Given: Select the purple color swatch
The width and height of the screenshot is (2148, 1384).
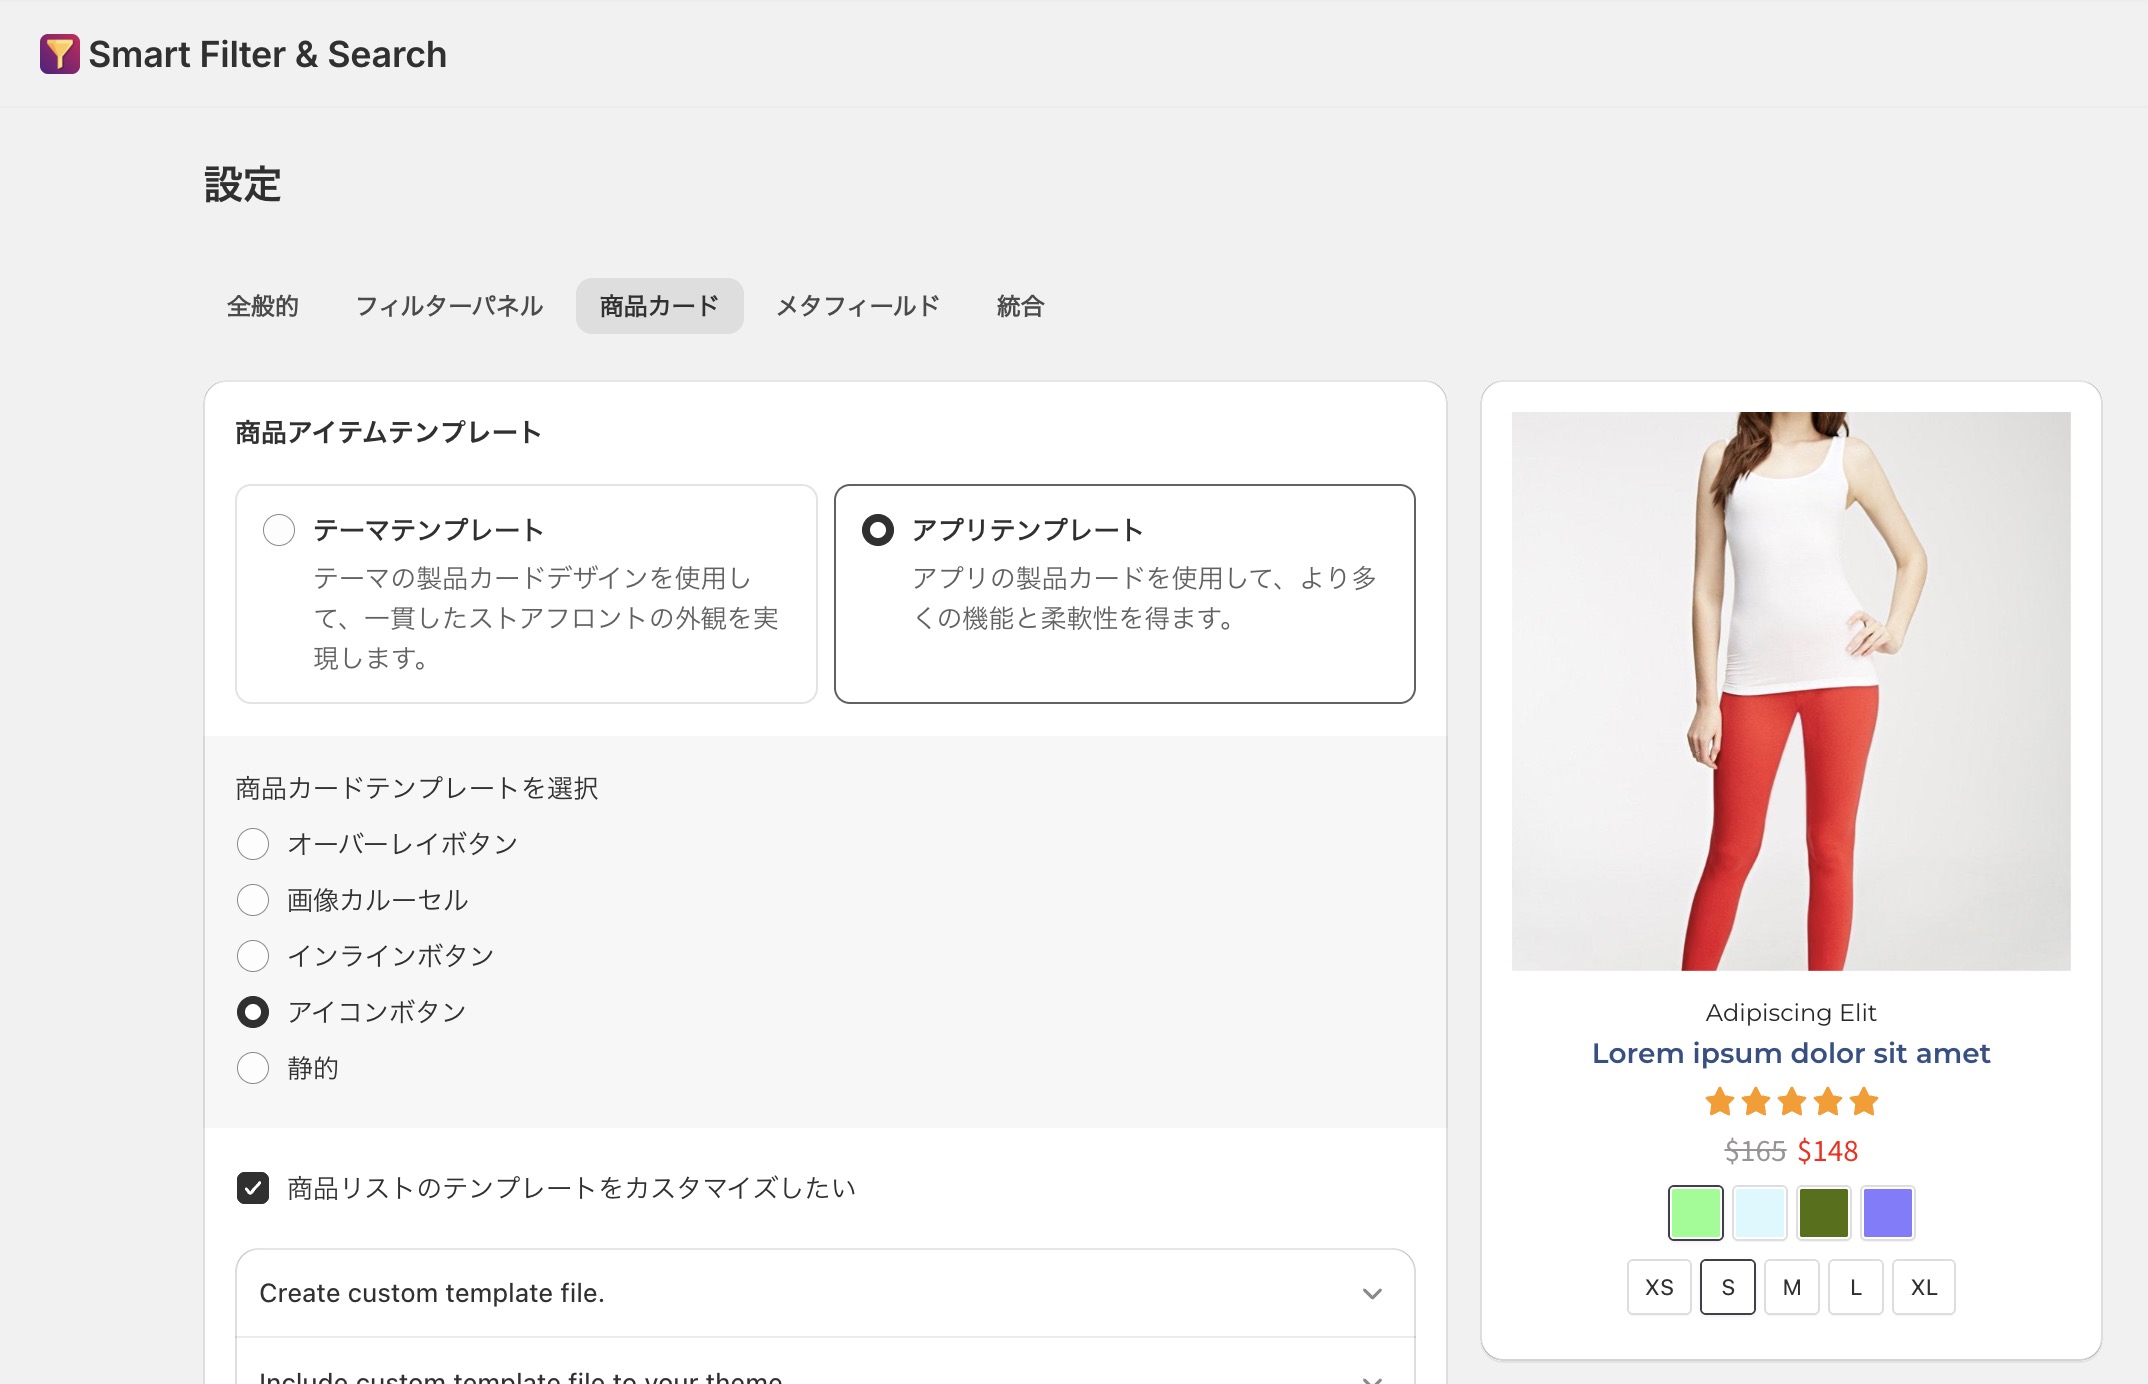Looking at the screenshot, I should click(x=1888, y=1212).
